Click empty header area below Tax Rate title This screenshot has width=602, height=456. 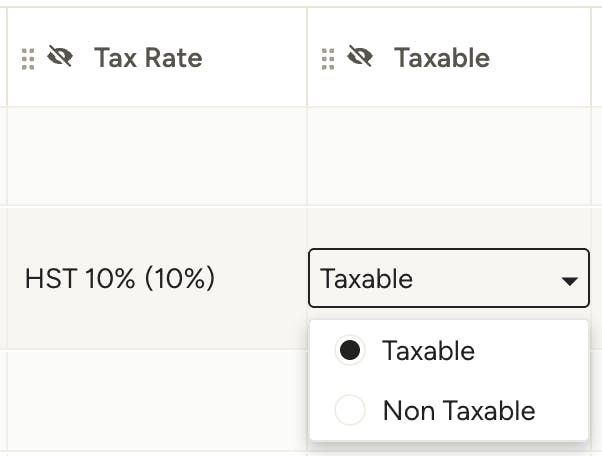(157, 89)
